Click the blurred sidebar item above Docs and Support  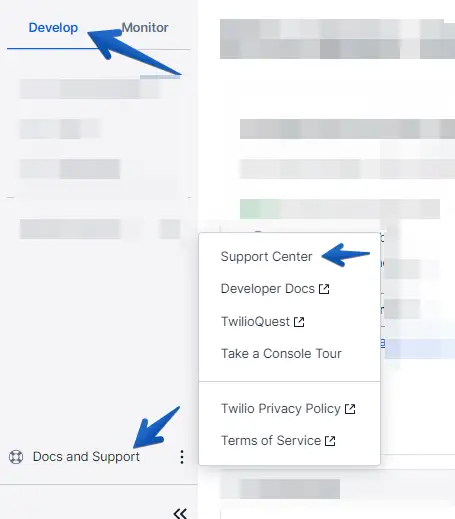click(x=100, y=229)
